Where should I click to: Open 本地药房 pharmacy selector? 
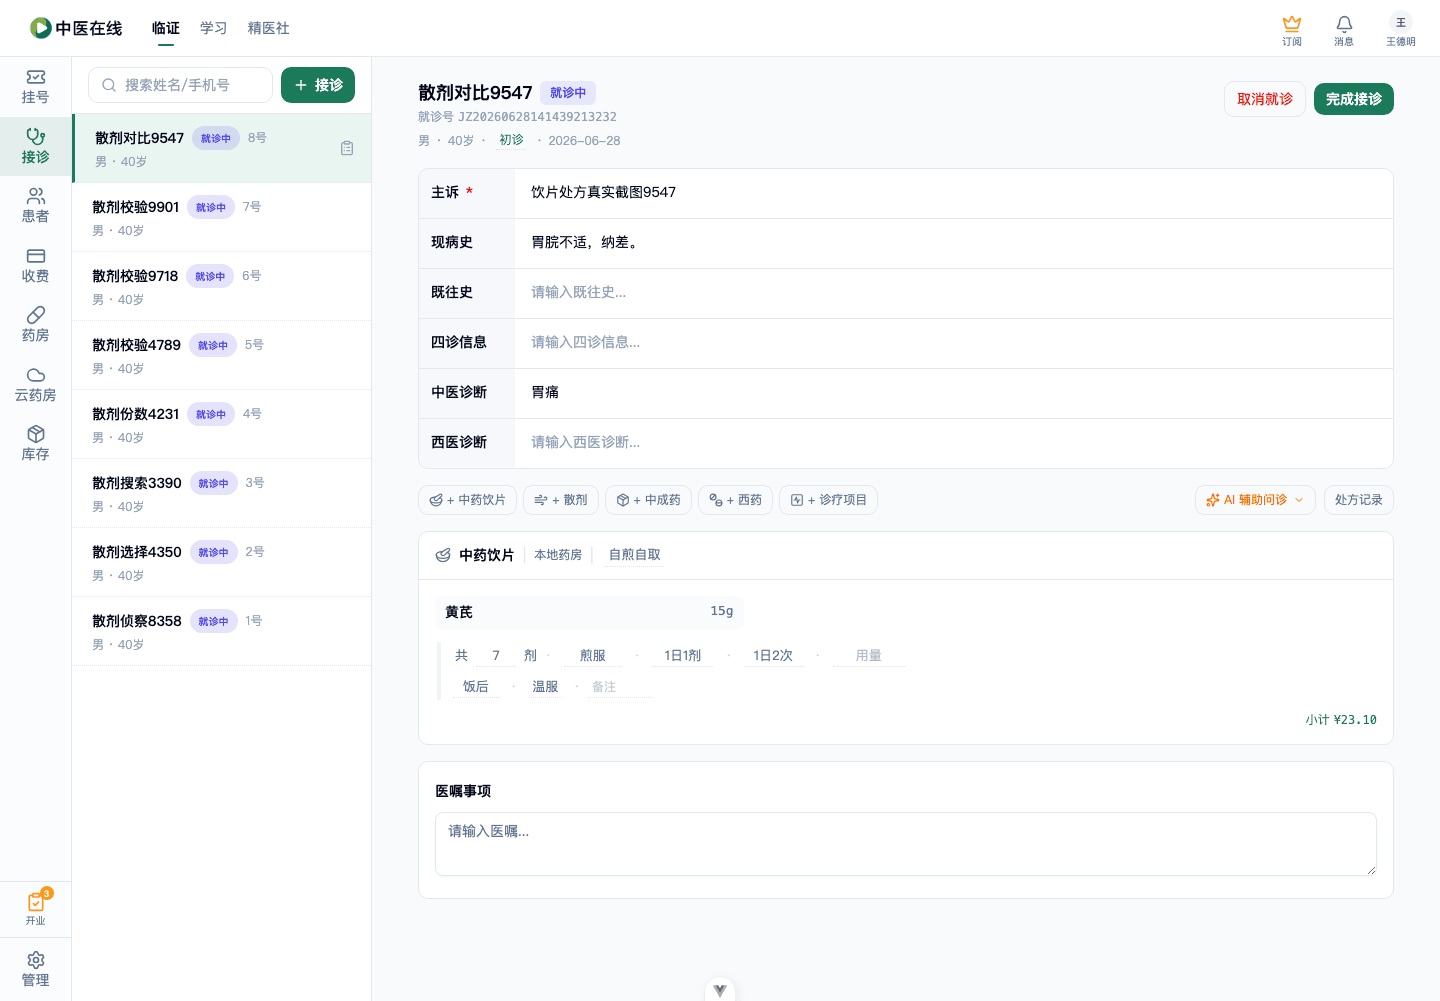[558, 555]
